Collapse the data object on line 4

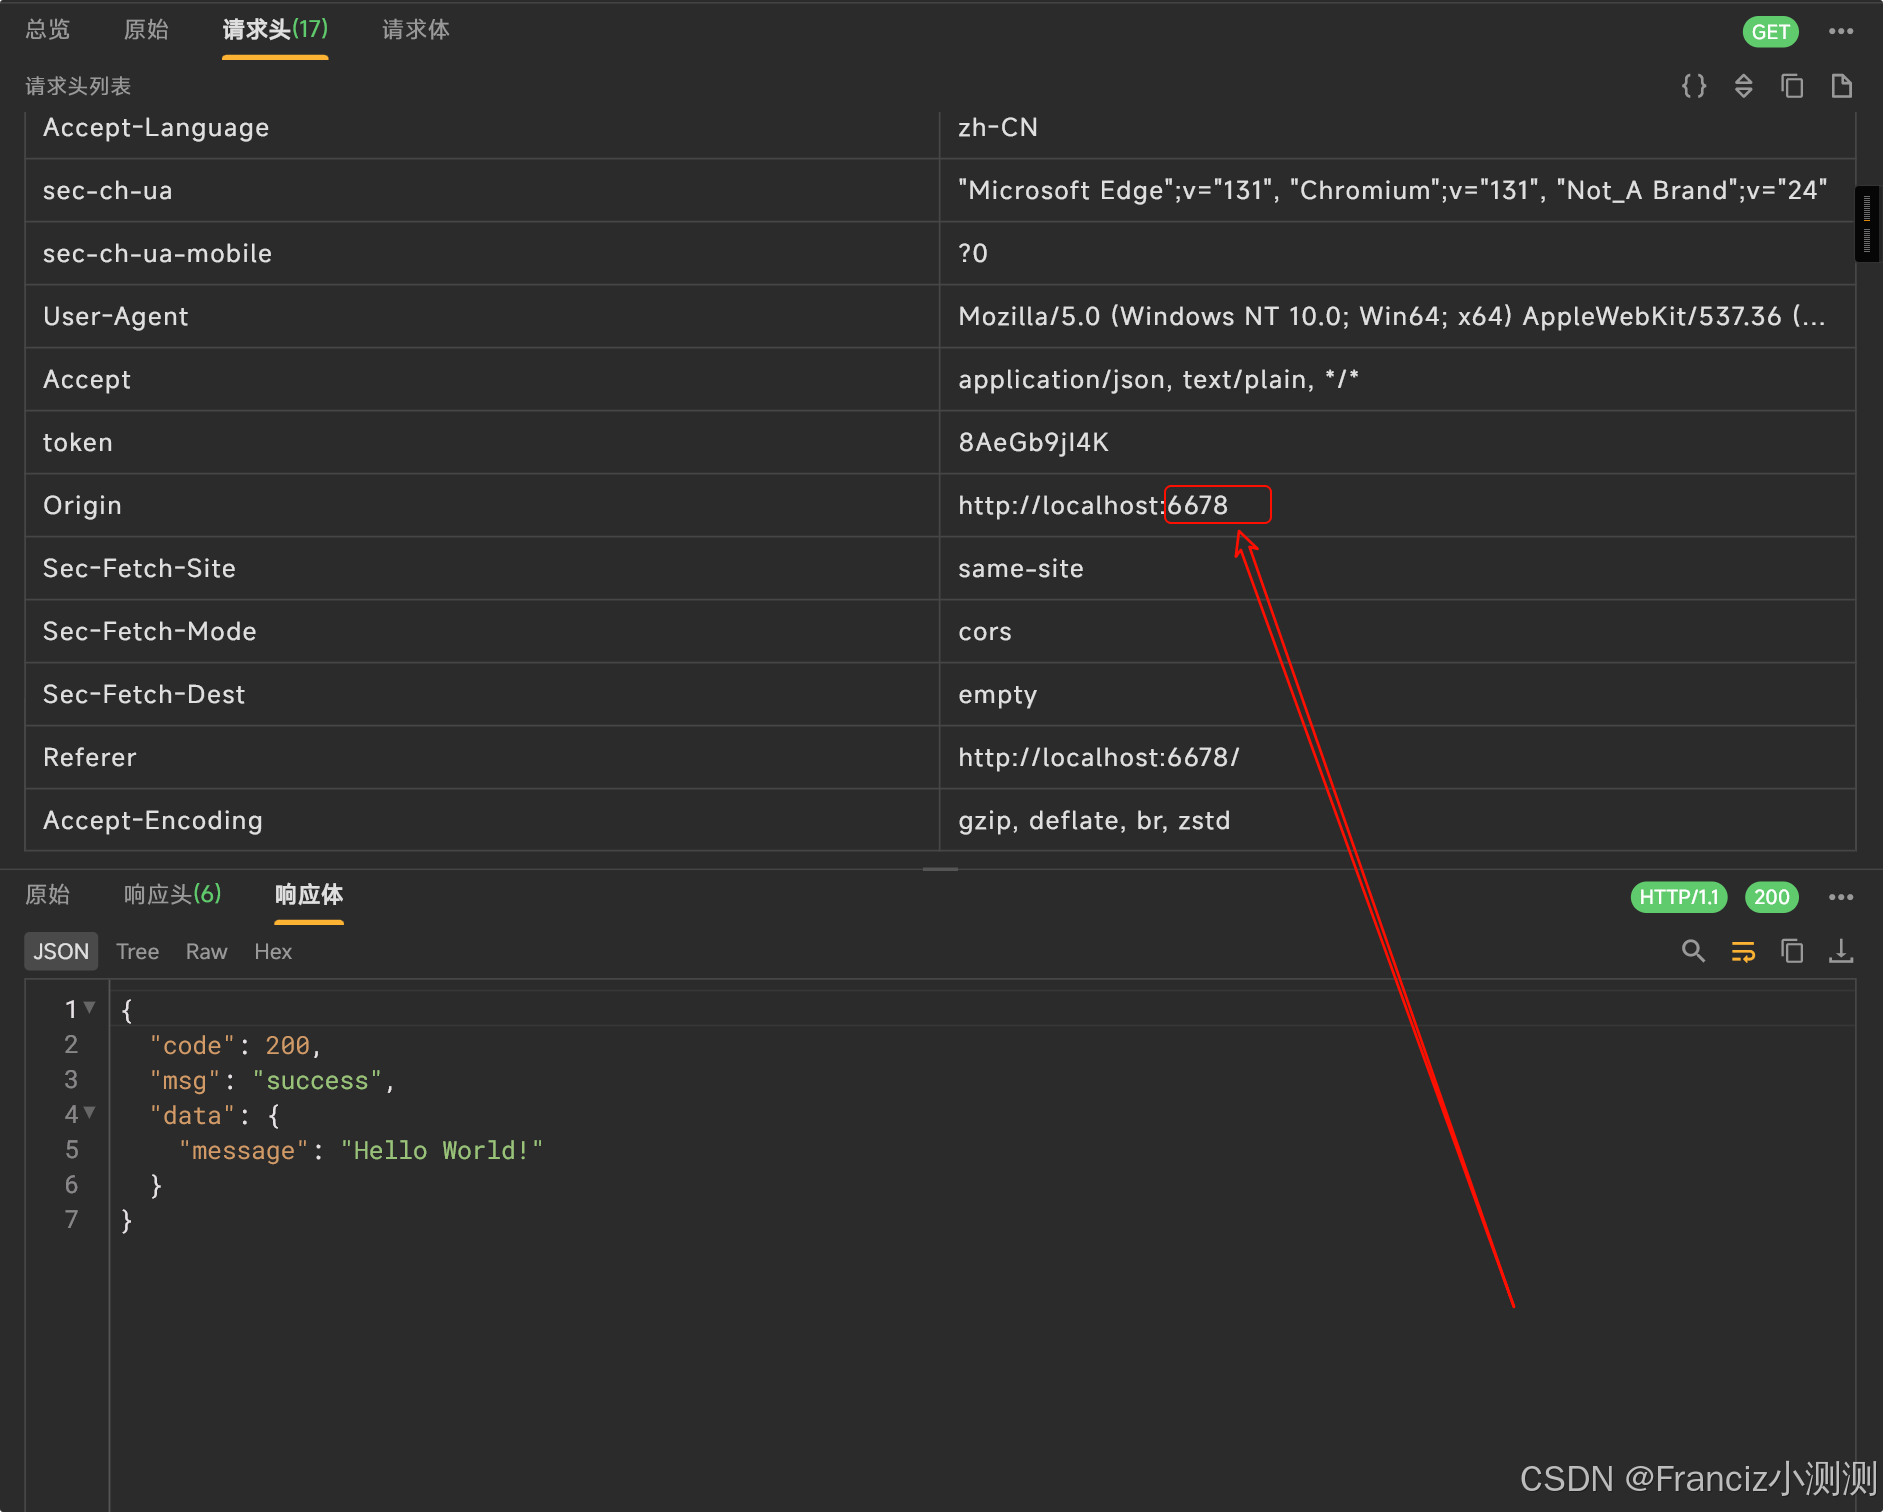(89, 1113)
